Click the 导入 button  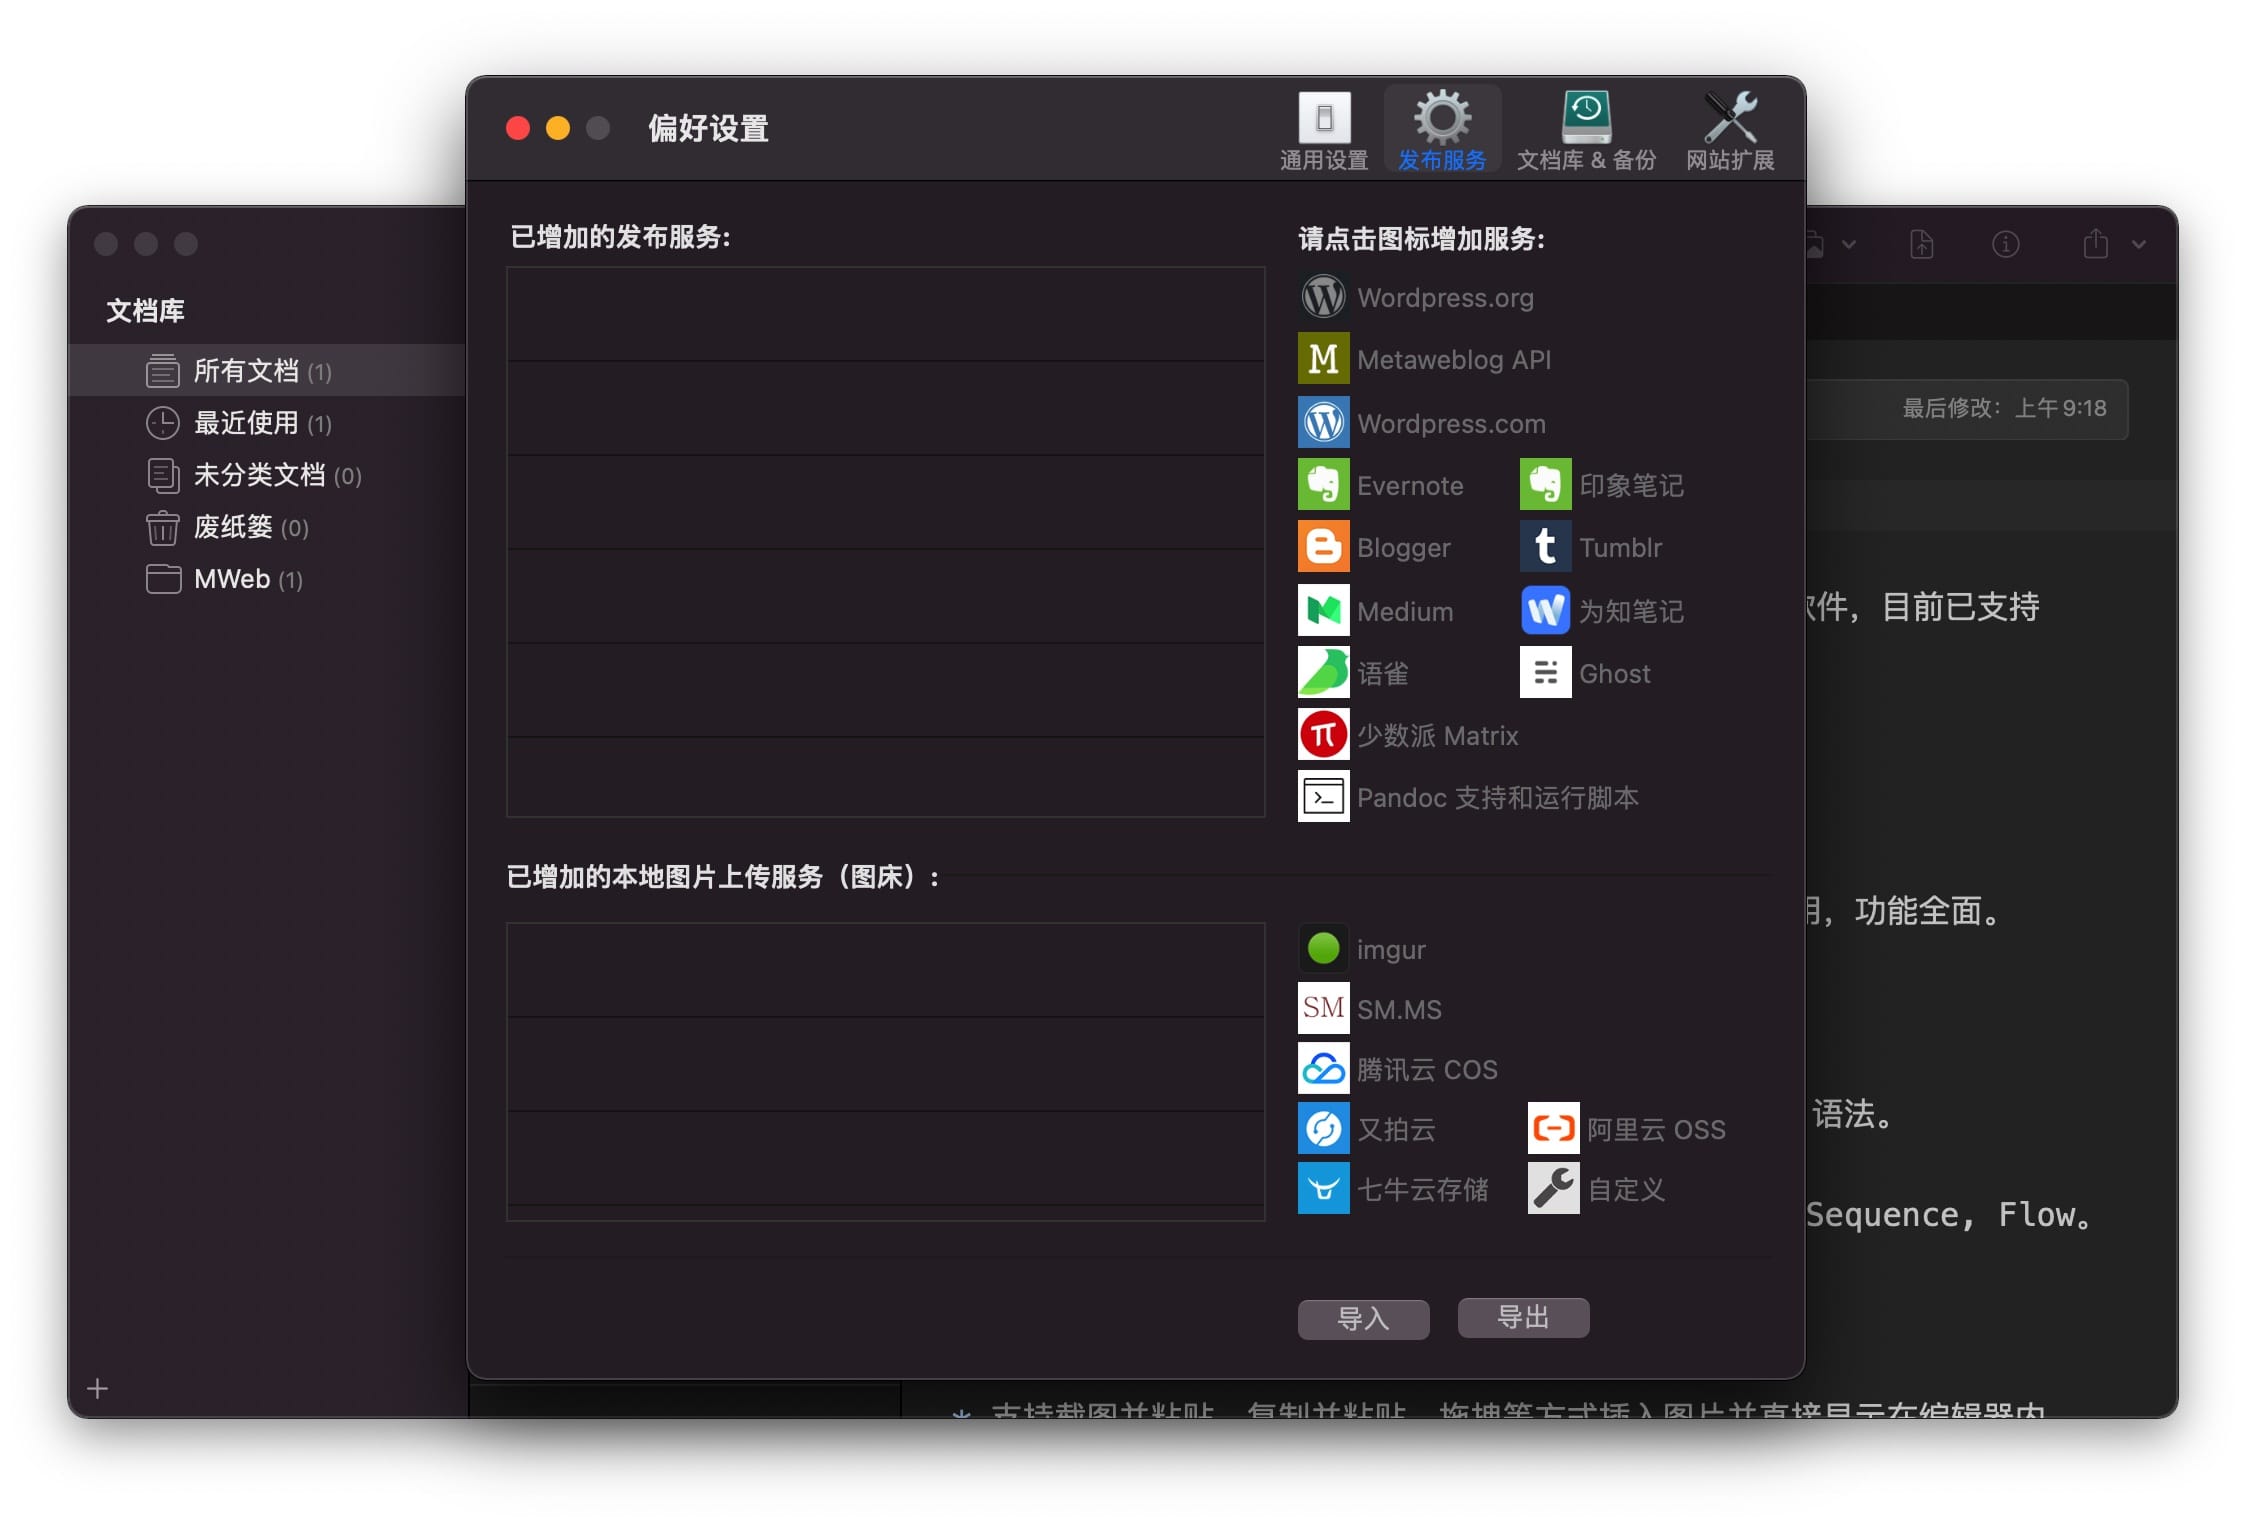[1363, 1318]
